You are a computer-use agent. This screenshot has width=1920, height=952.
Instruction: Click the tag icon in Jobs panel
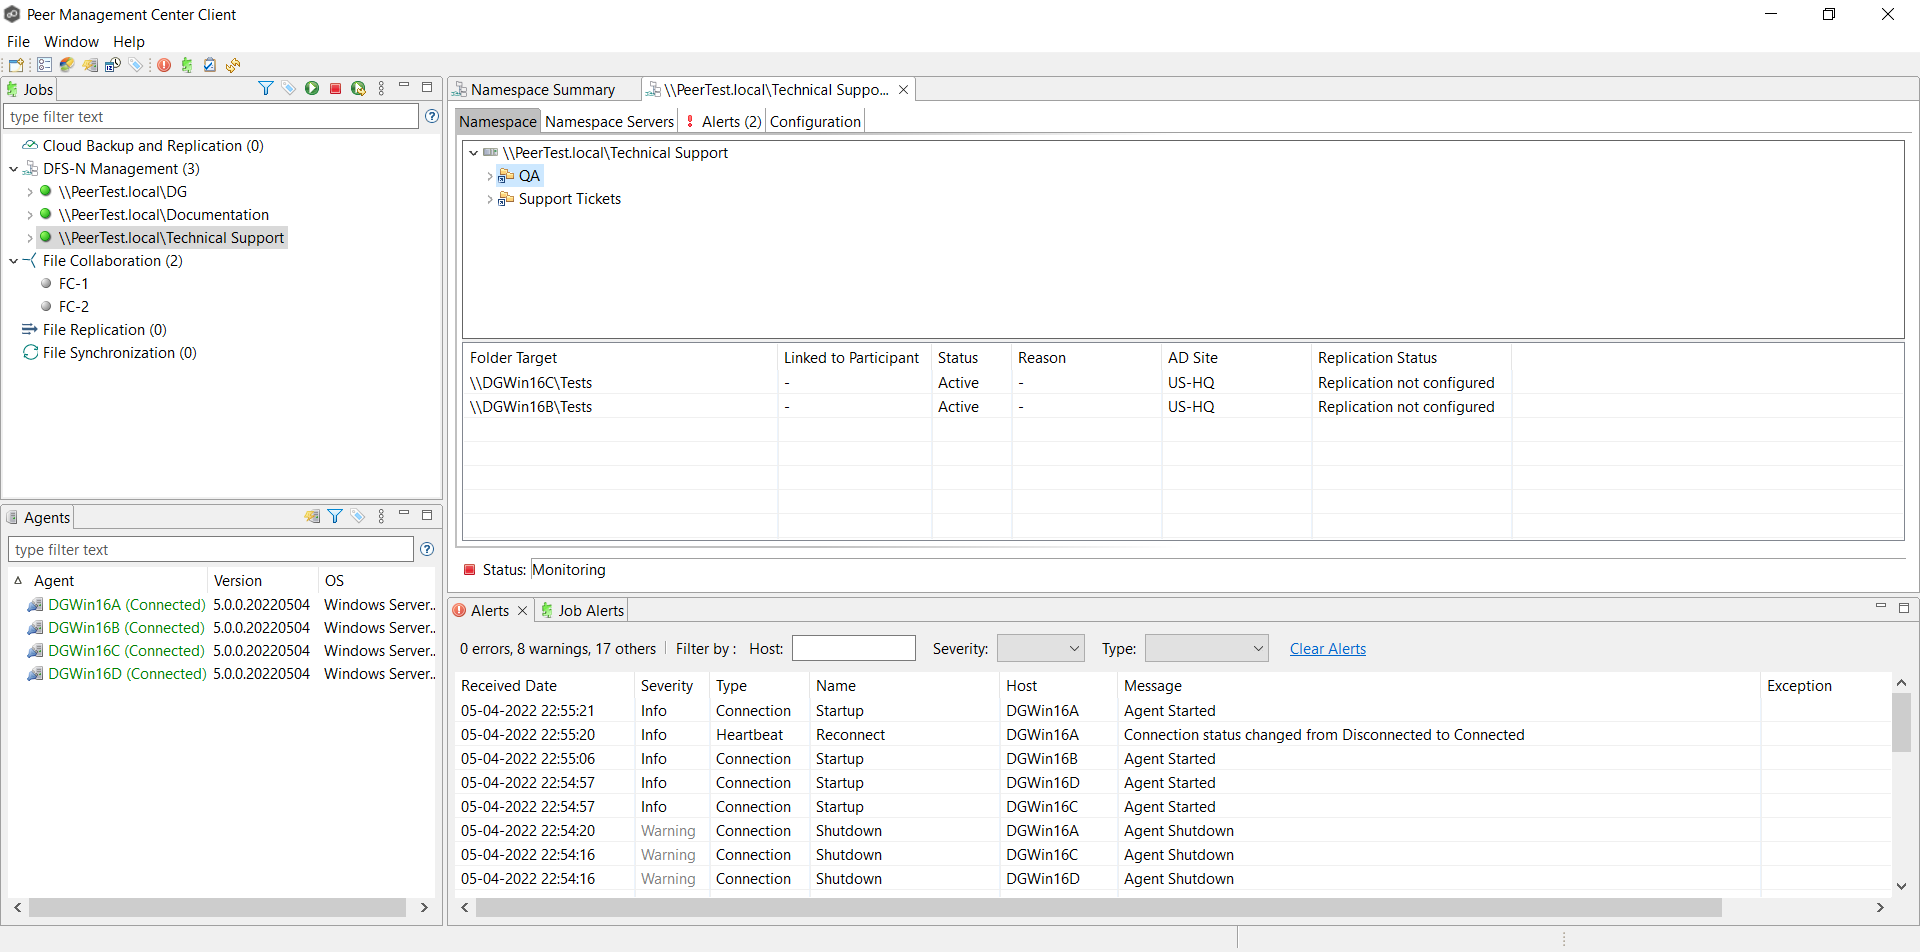(289, 89)
